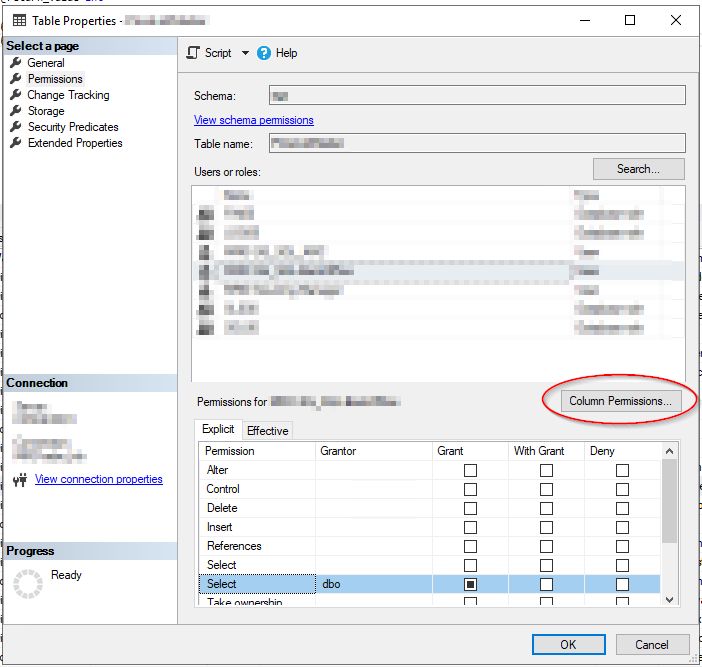The height and width of the screenshot is (667, 702).
Task: Open the Storage page
Action: coord(46,111)
